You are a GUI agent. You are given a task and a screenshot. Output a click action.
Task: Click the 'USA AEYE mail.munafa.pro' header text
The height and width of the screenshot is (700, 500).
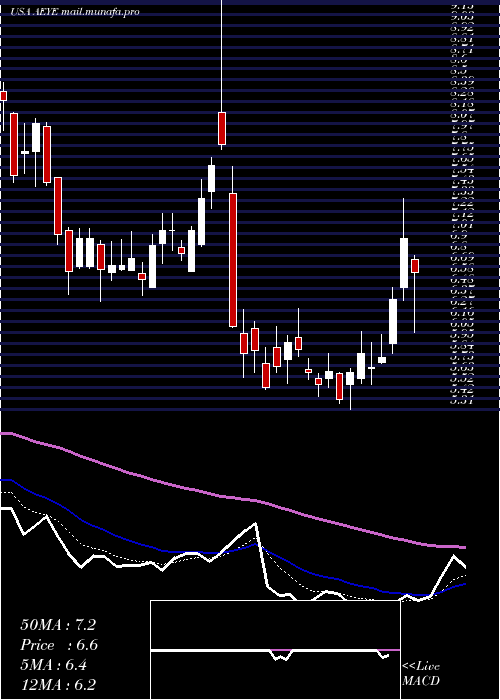(75, 12)
